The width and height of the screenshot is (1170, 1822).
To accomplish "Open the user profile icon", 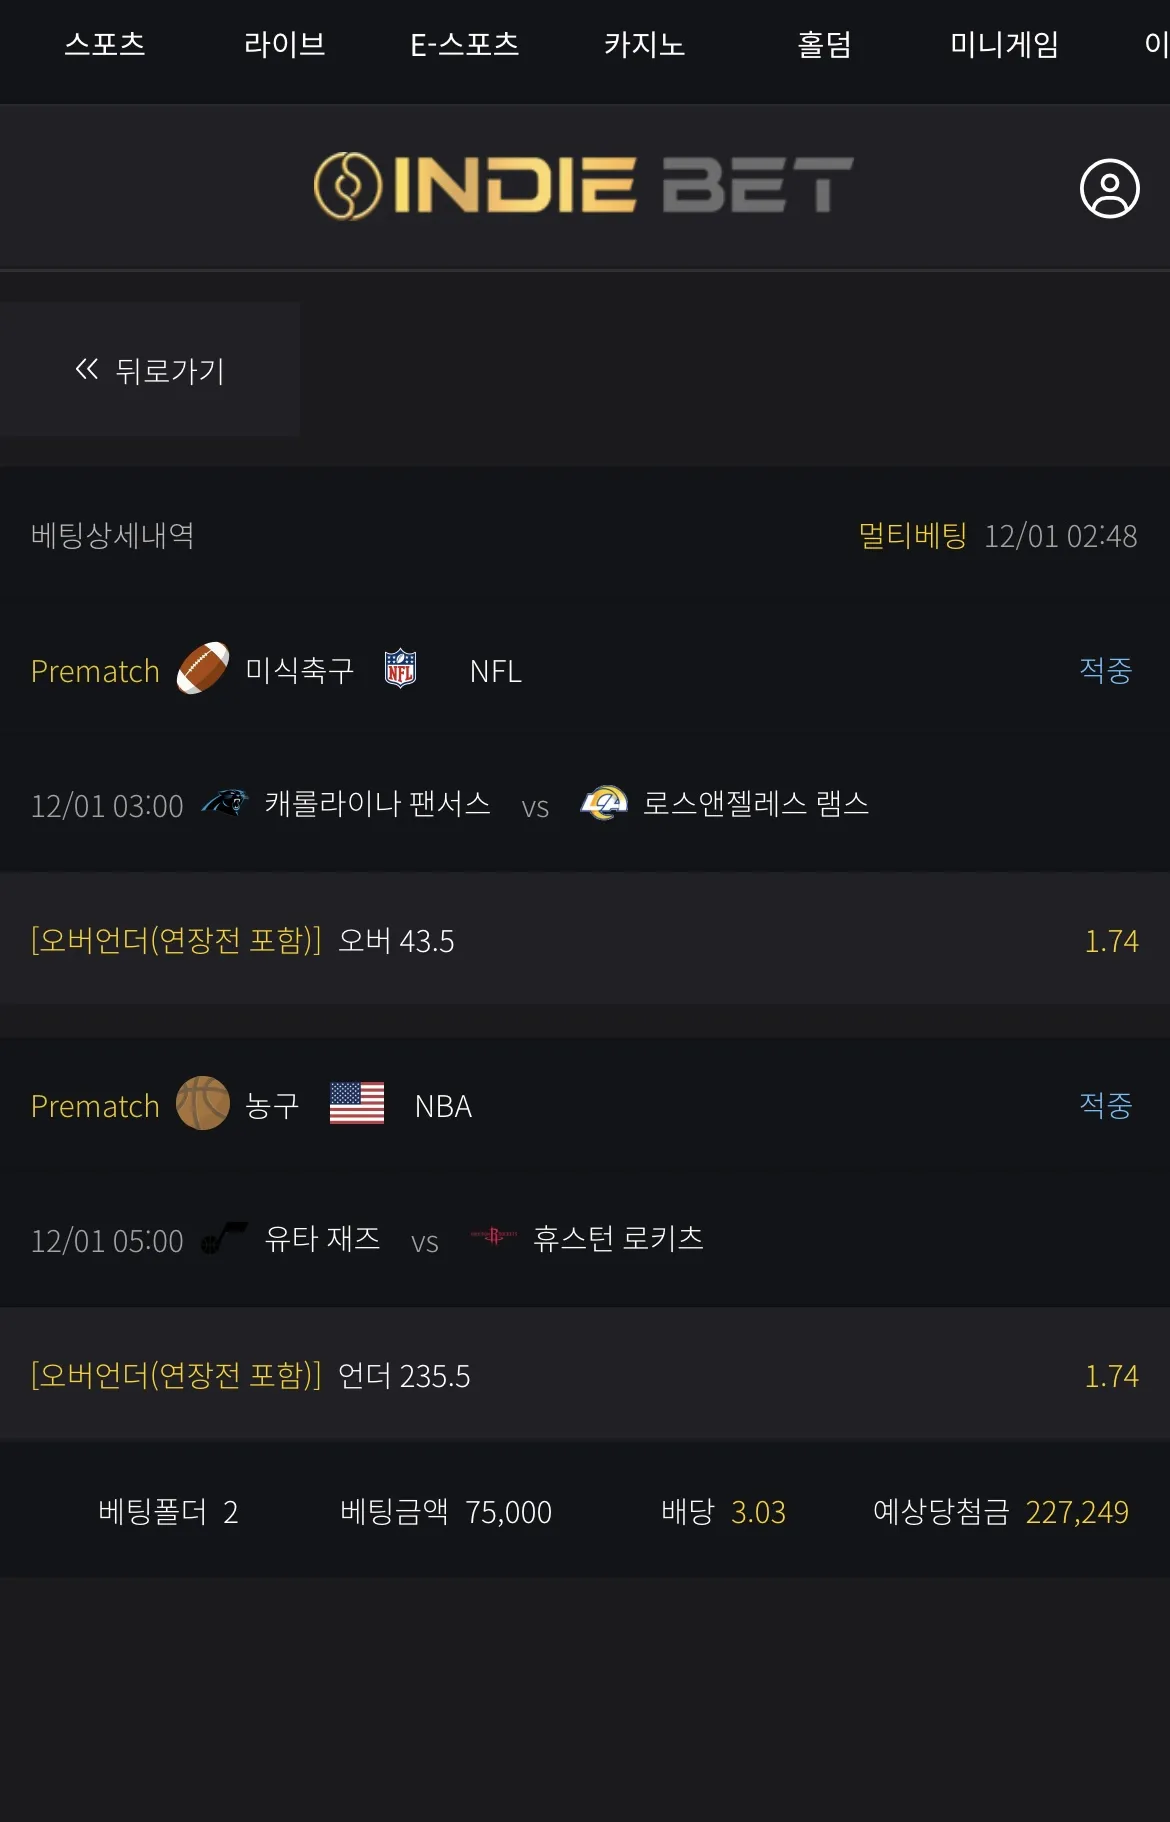I will pos(1109,188).
